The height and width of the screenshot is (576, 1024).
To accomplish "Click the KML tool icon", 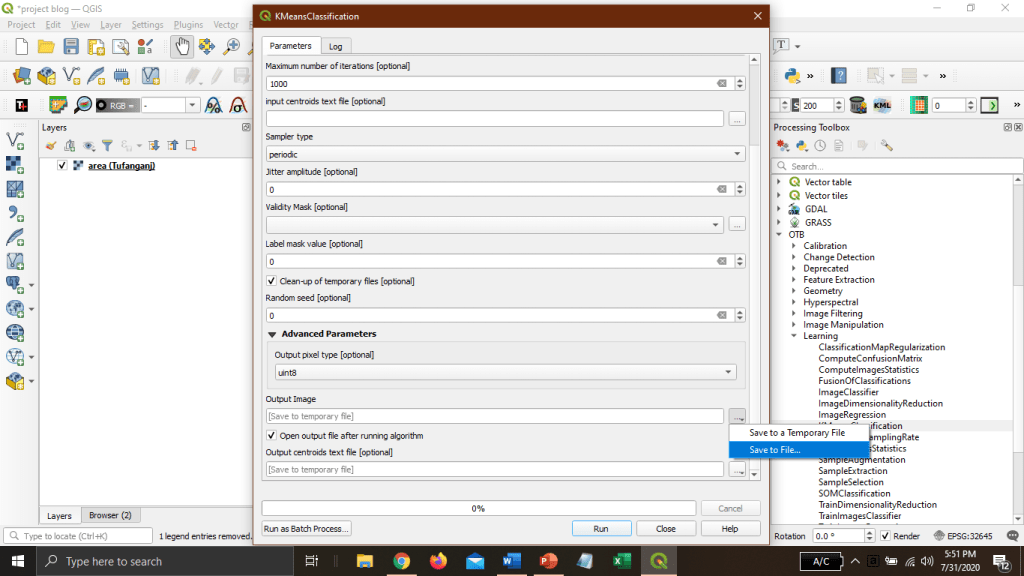I will [x=883, y=105].
